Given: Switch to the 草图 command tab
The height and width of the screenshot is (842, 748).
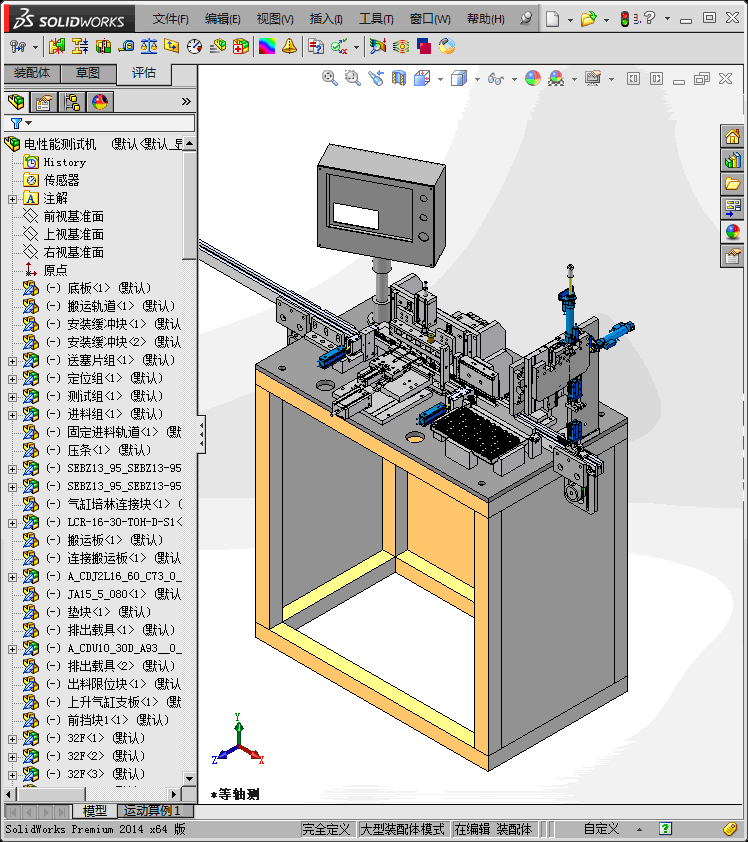Looking at the screenshot, I should pos(88,73).
